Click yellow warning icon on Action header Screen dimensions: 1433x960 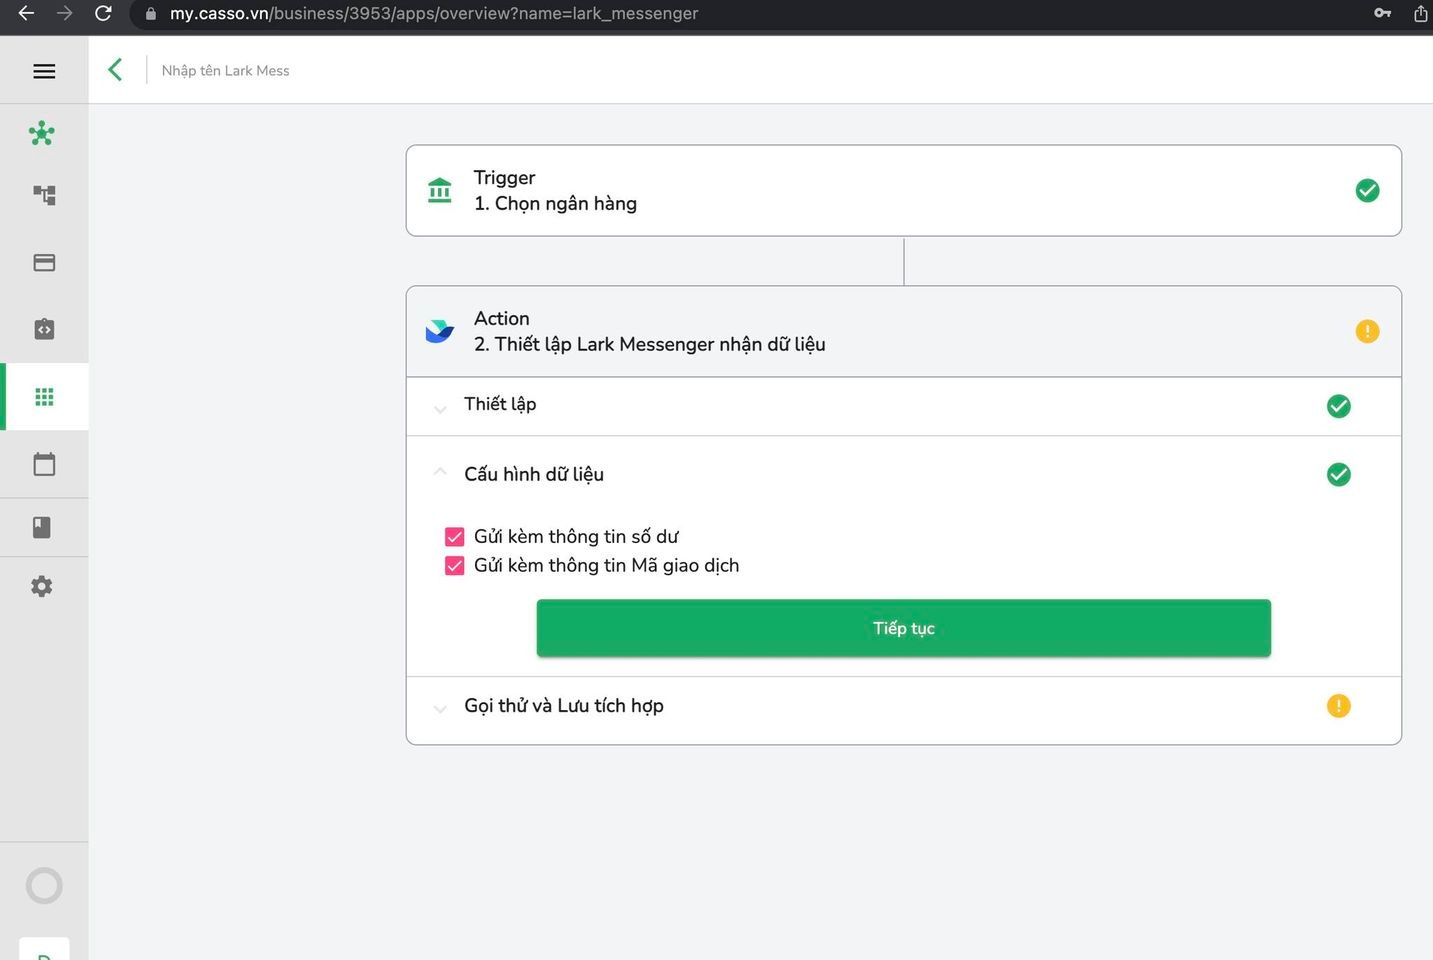pos(1367,331)
